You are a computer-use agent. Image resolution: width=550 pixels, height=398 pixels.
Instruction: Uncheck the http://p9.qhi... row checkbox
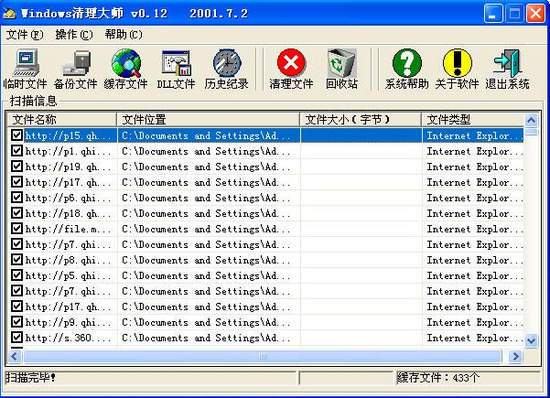(17, 322)
